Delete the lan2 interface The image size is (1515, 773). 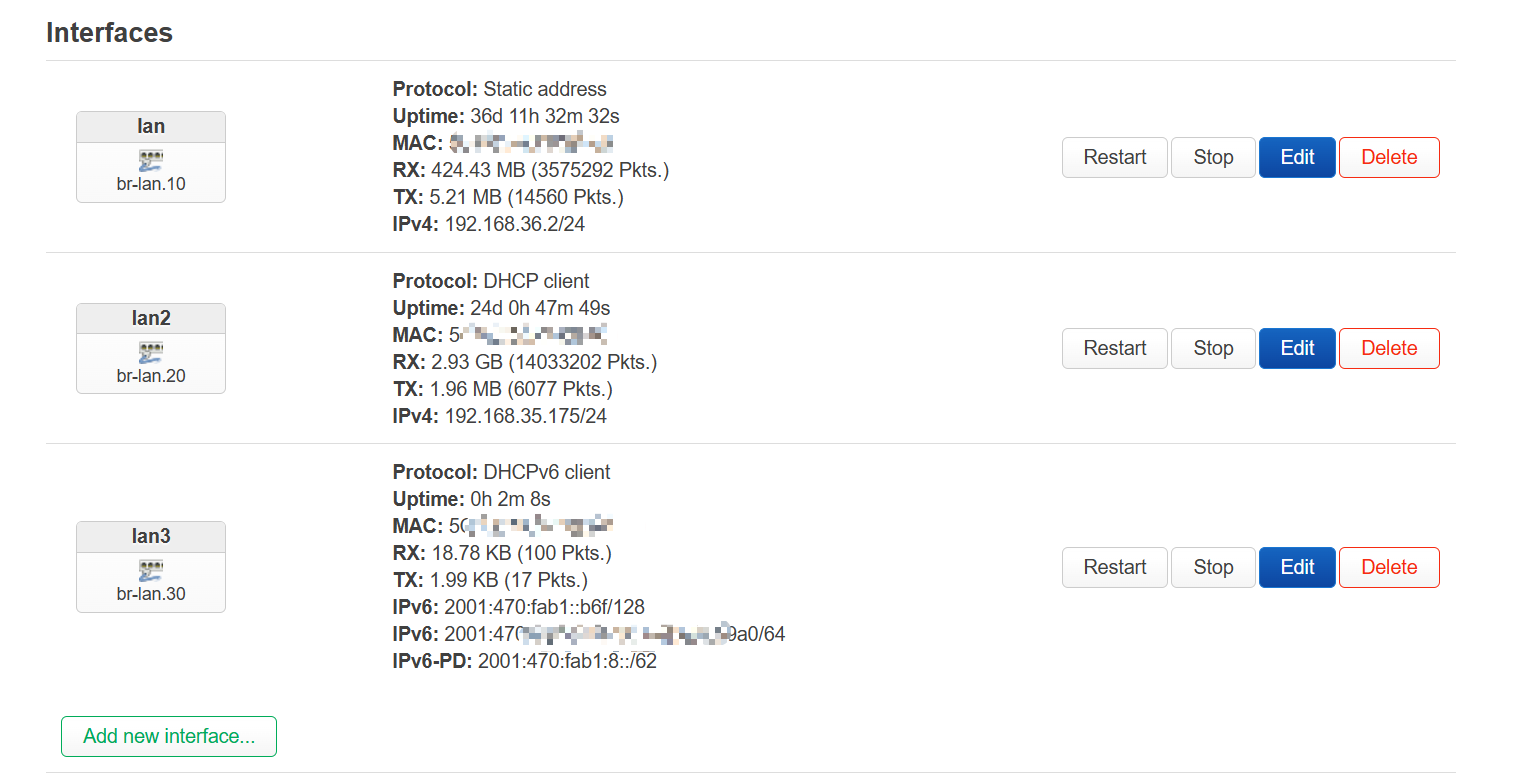[x=1388, y=348]
